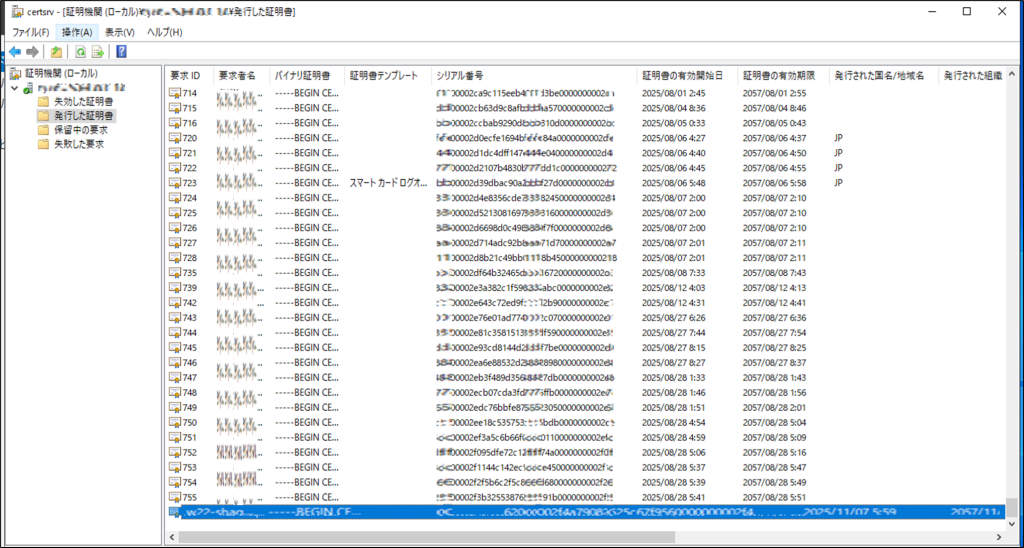
Task: Click the Up one level folder icon
Action: tap(57, 51)
